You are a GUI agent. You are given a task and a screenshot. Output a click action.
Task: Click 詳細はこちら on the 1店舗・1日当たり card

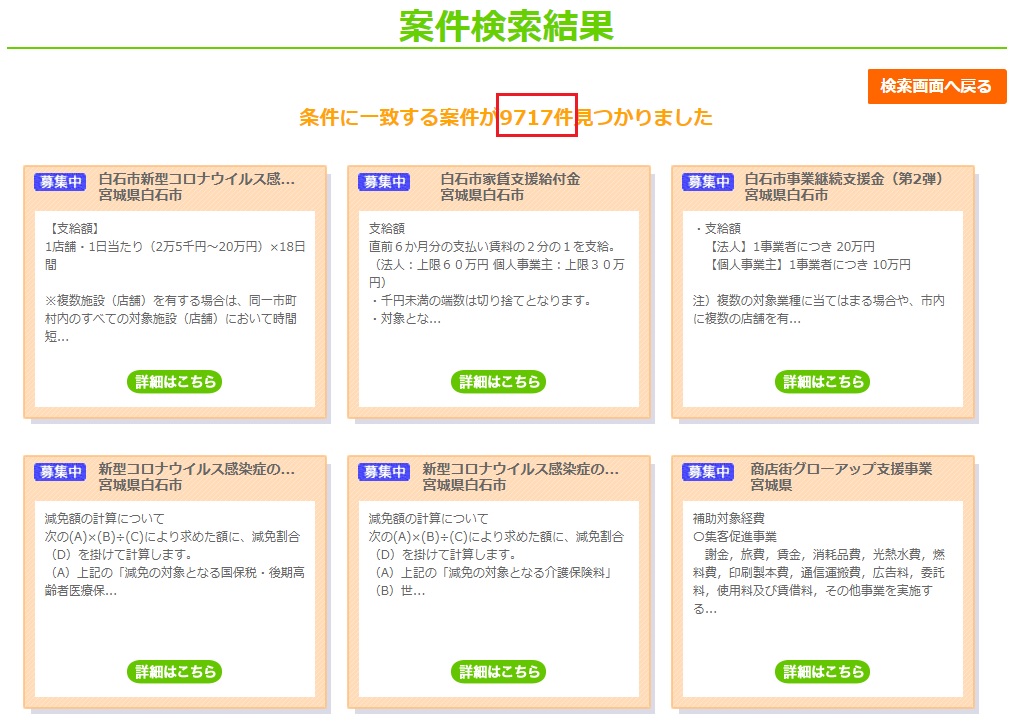pyautogui.click(x=174, y=381)
